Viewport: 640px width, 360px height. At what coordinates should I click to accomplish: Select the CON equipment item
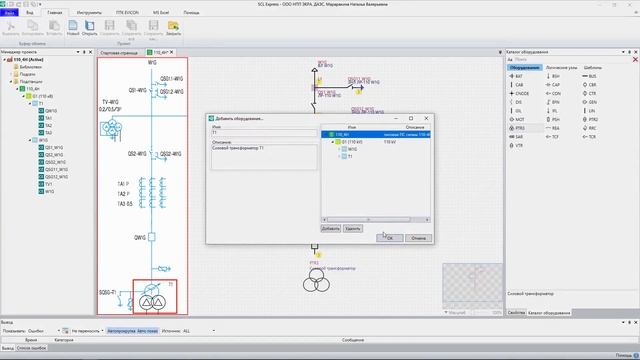tap(553, 93)
